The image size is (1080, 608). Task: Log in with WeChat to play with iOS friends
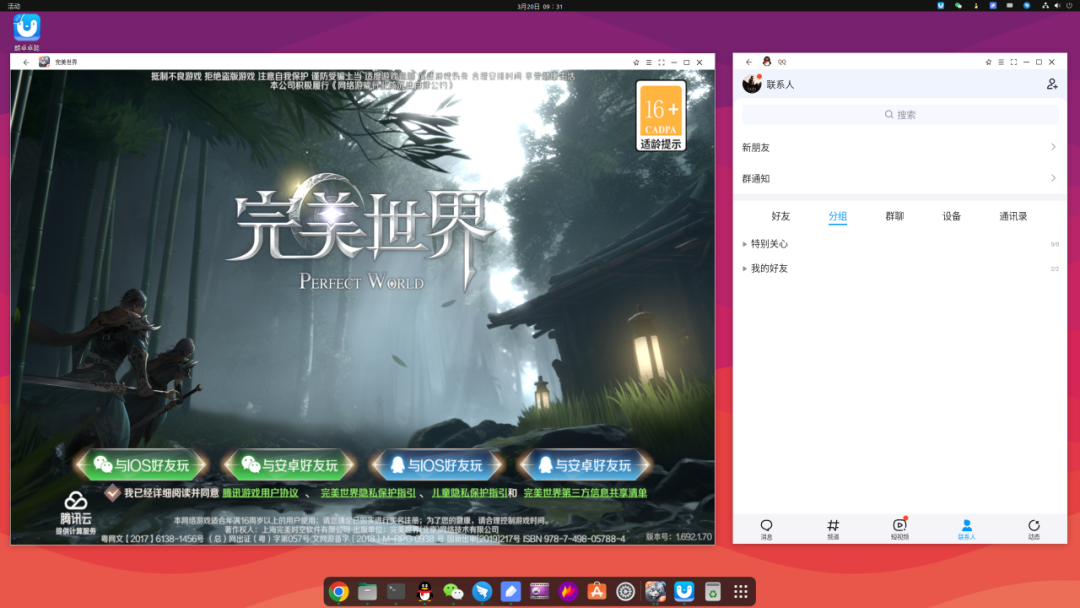pyautogui.click(x=142, y=465)
